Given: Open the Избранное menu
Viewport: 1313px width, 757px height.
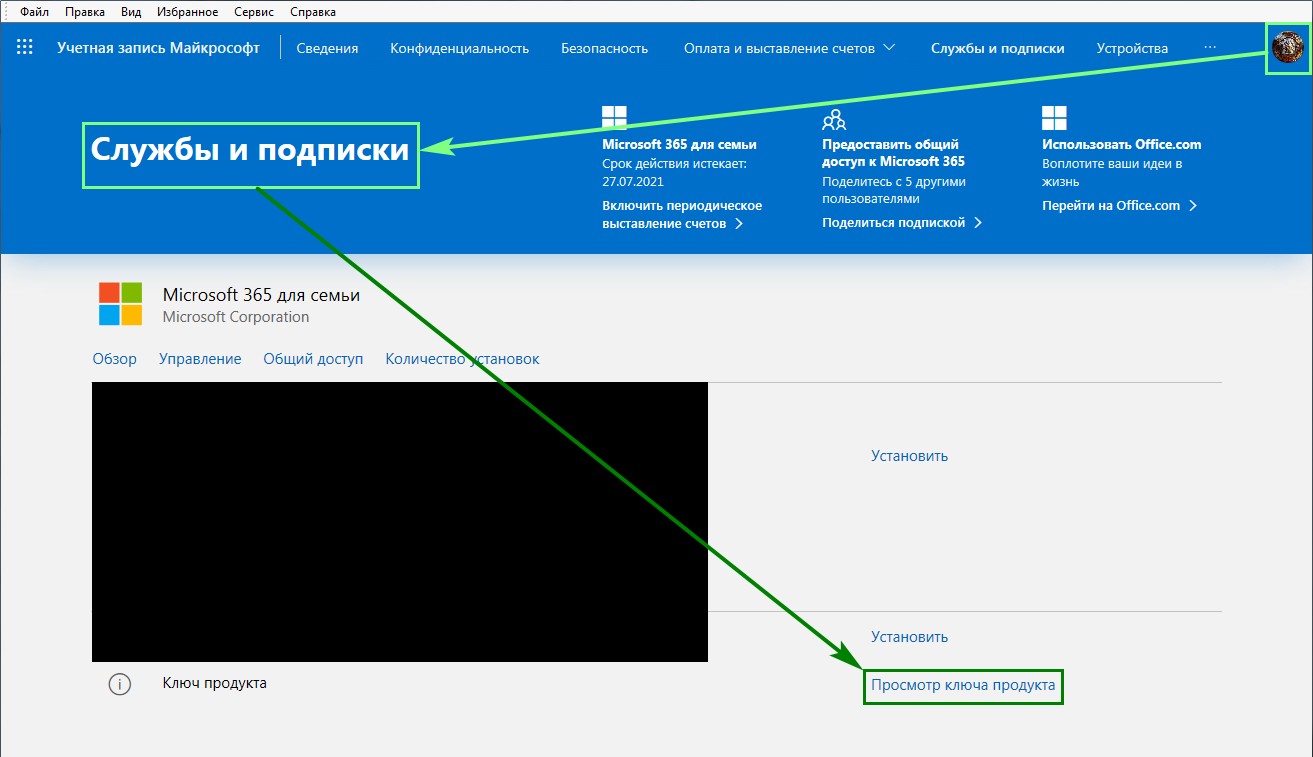Looking at the screenshot, I should pos(185,12).
